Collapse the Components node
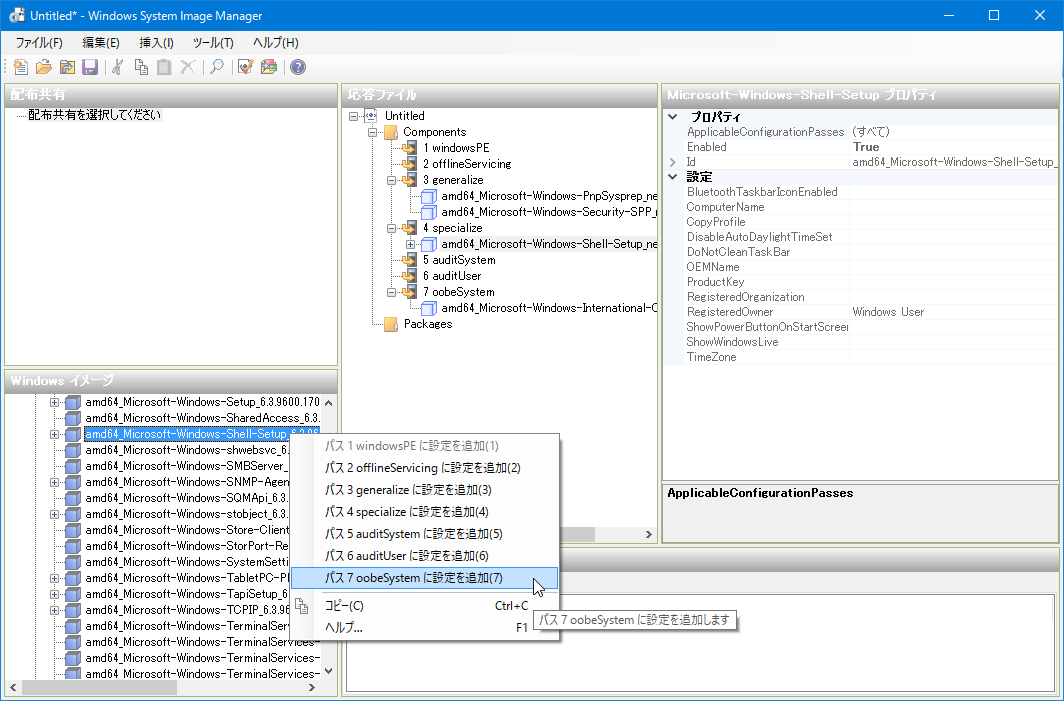The height and width of the screenshot is (701, 1064). click(373, 132)
